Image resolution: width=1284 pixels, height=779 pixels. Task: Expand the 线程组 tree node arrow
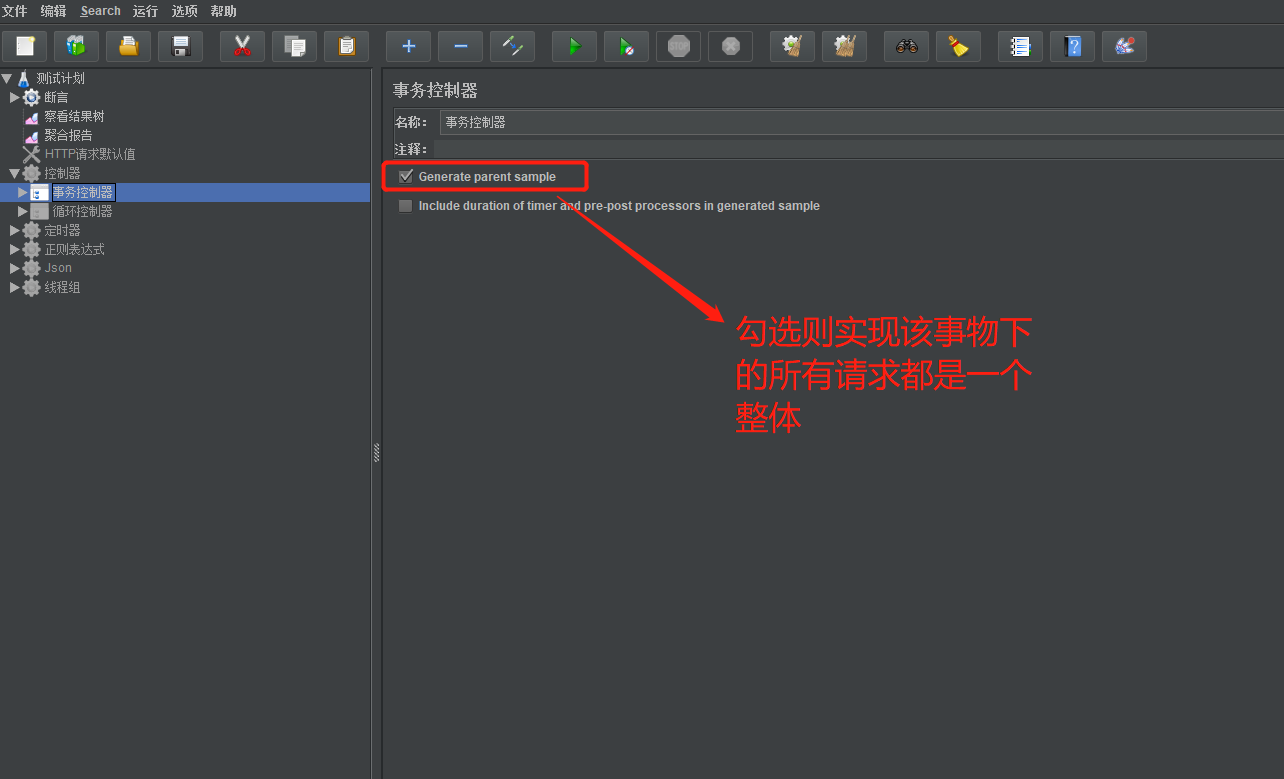pos(15,287)
